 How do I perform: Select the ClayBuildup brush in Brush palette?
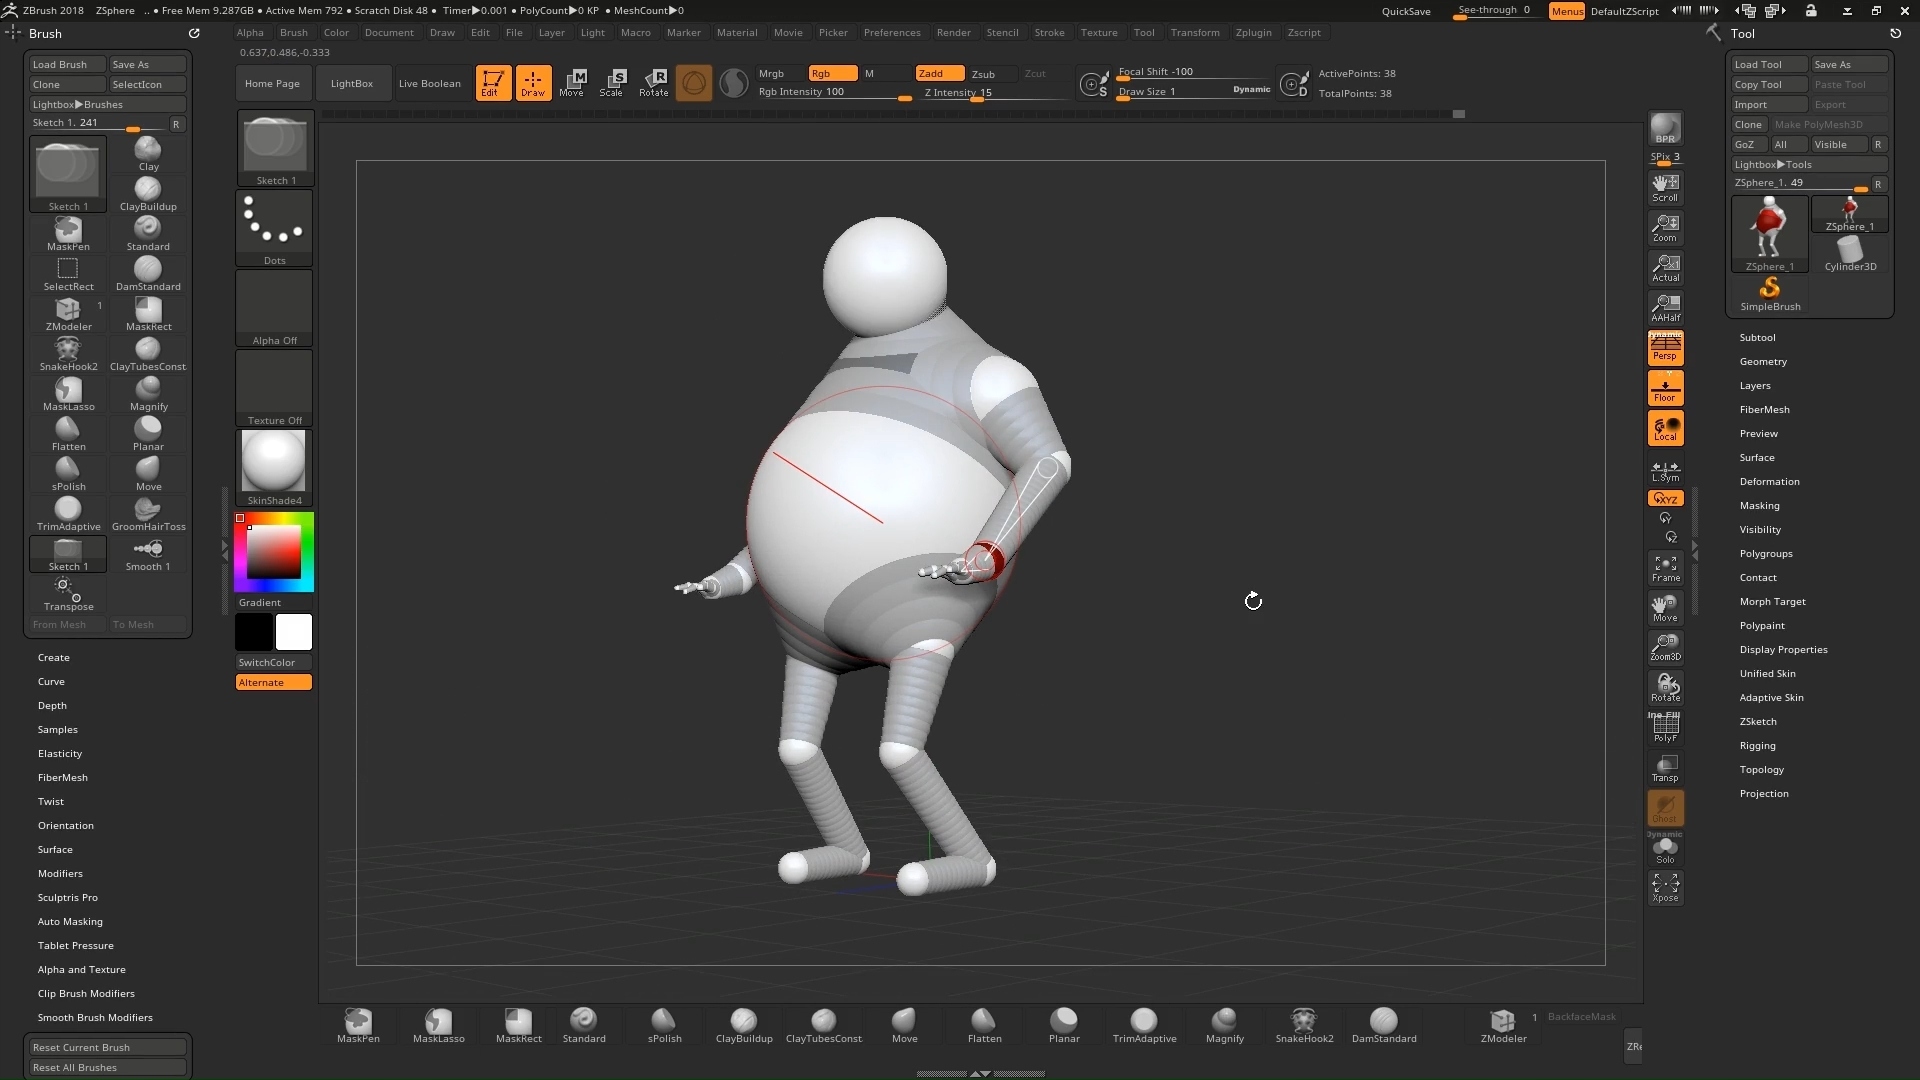tap(148, 193)
